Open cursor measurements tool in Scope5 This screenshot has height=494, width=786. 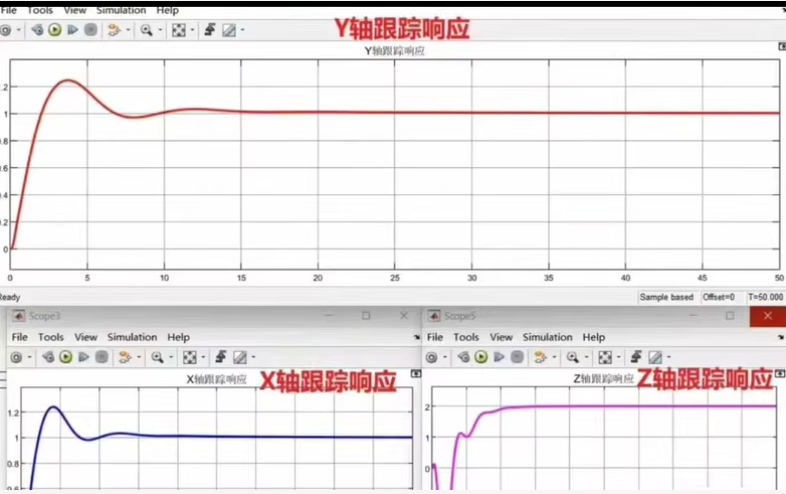pyautogui.click(x=655, y=357)
